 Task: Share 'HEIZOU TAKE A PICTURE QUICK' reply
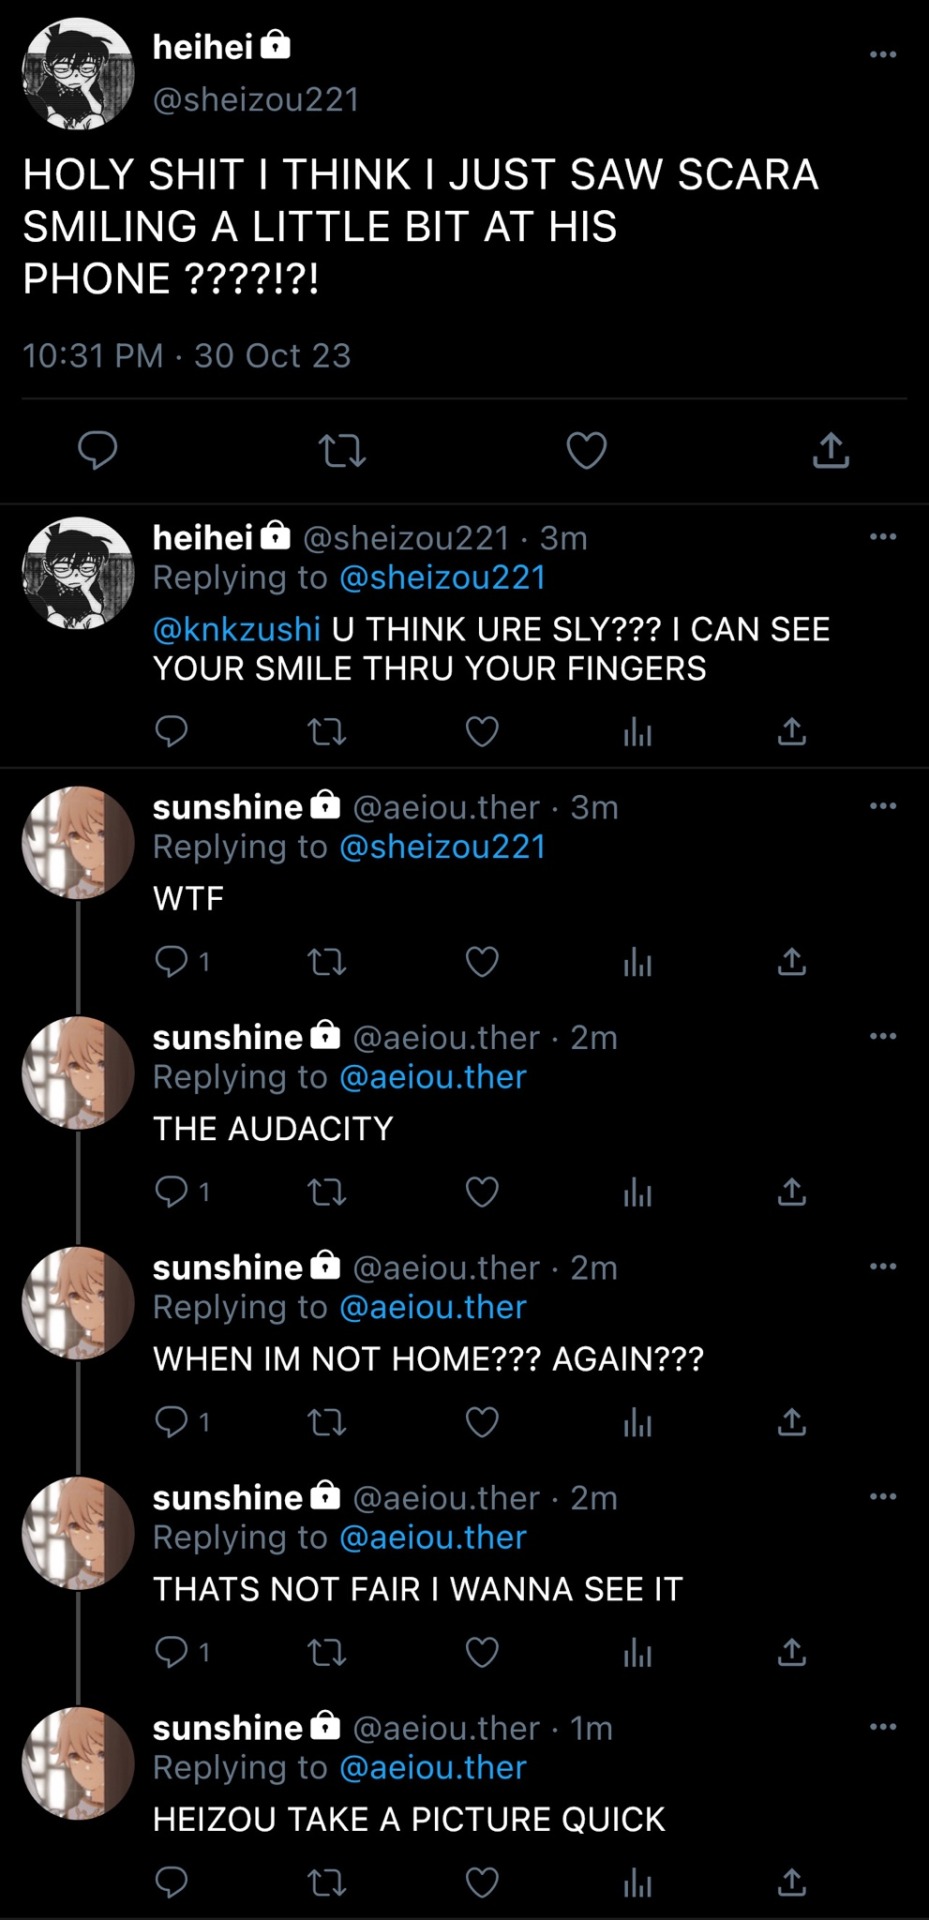pos(792,1883)
